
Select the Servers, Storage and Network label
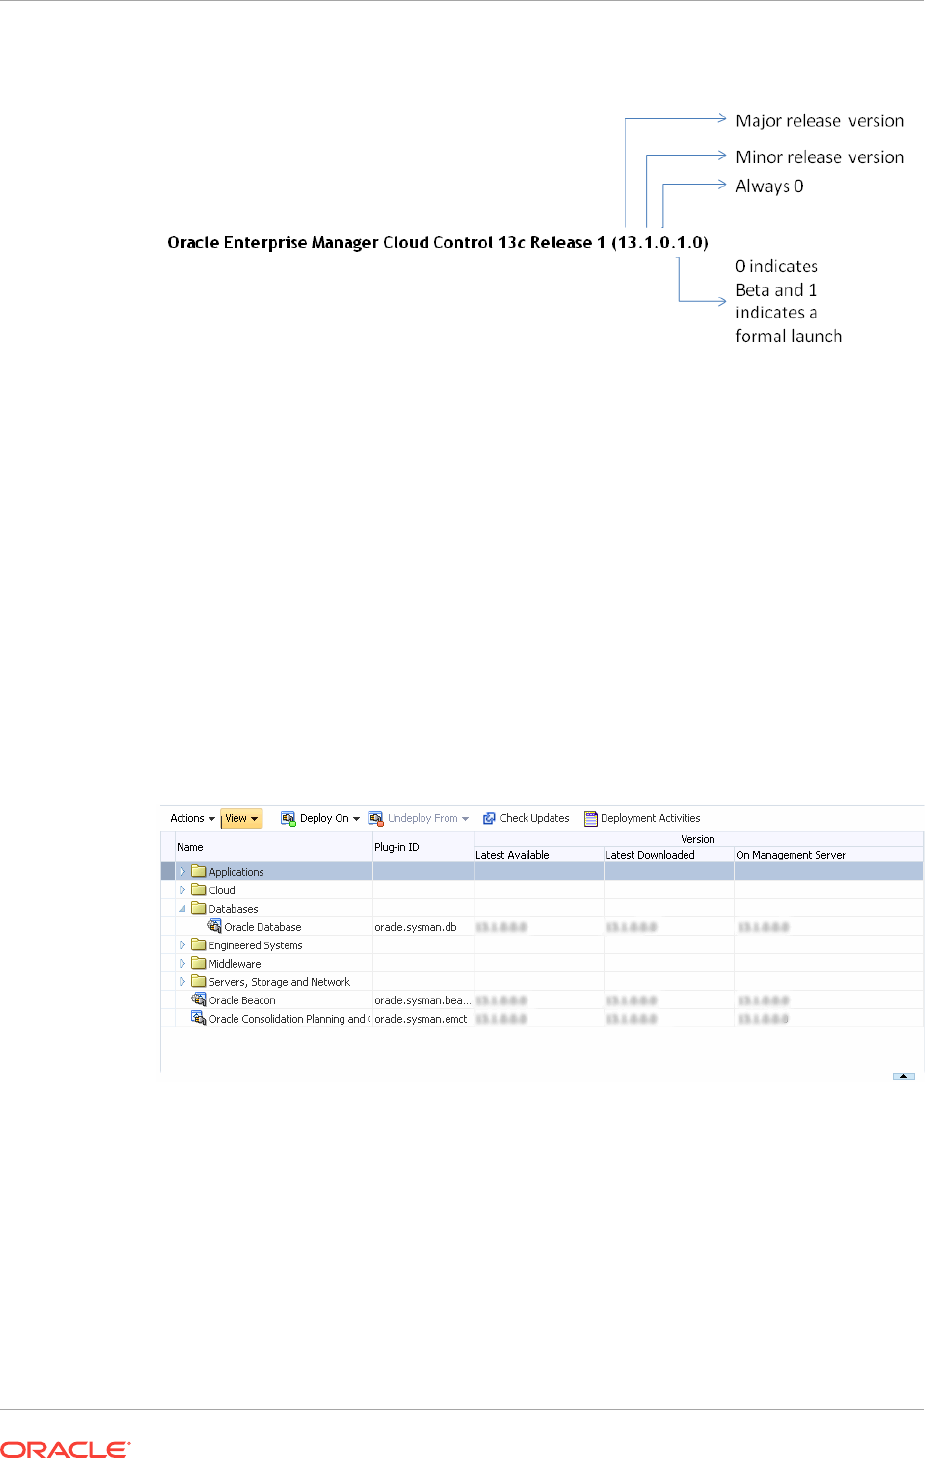point(279,982)
